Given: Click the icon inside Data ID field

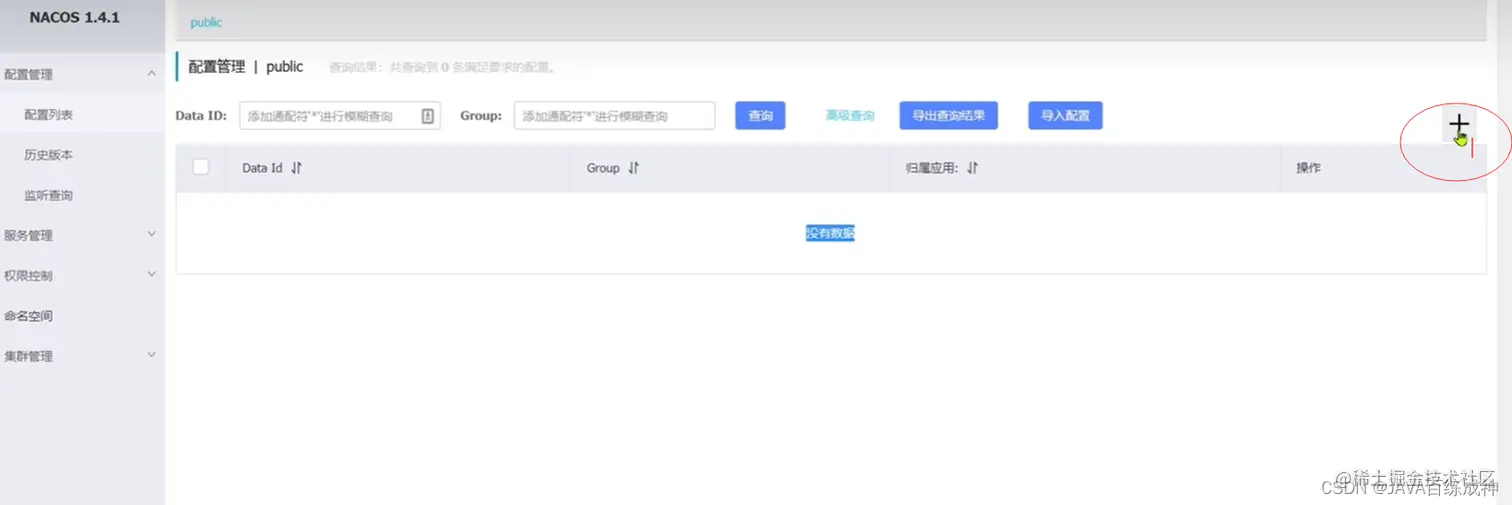Looking at the screenshot, I should tap(427, 116).
